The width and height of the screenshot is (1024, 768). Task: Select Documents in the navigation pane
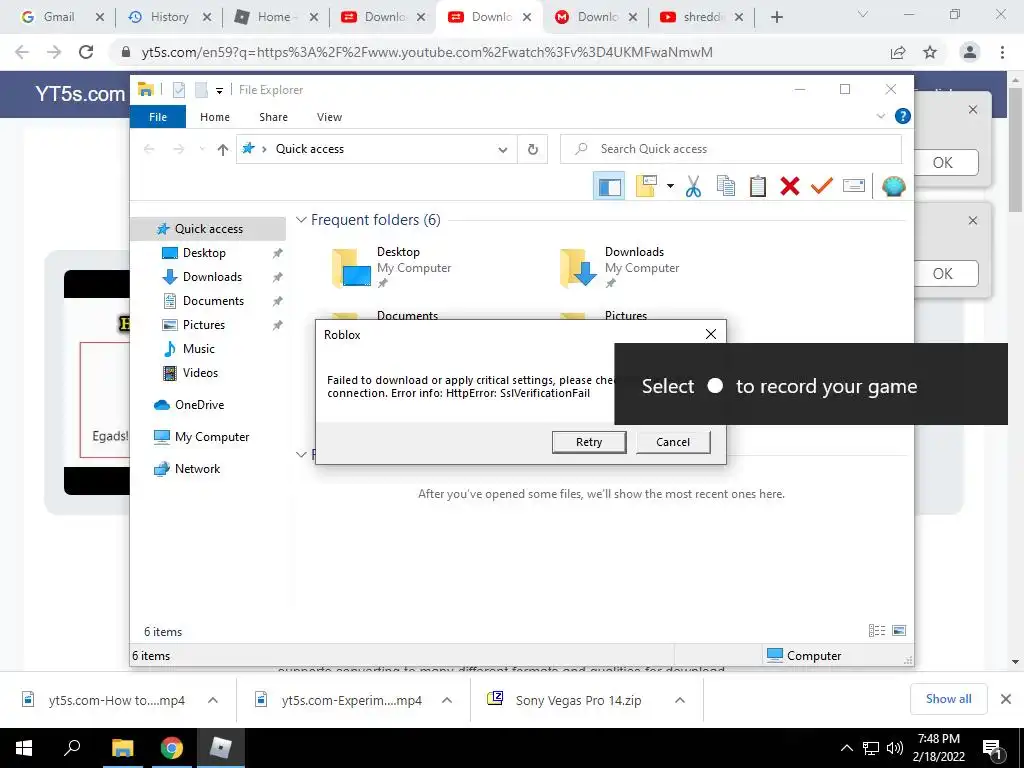tap(213, 301)
